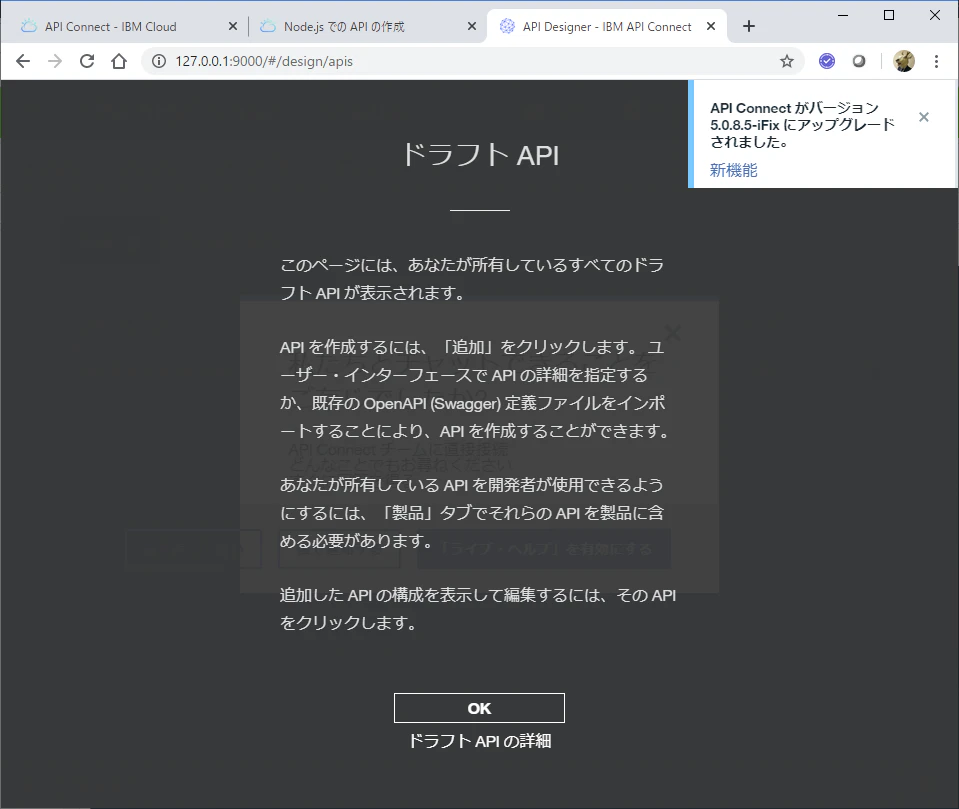
Task: Switch to the API Connect - IBM Cloud tab
Action: coord(110,26)
